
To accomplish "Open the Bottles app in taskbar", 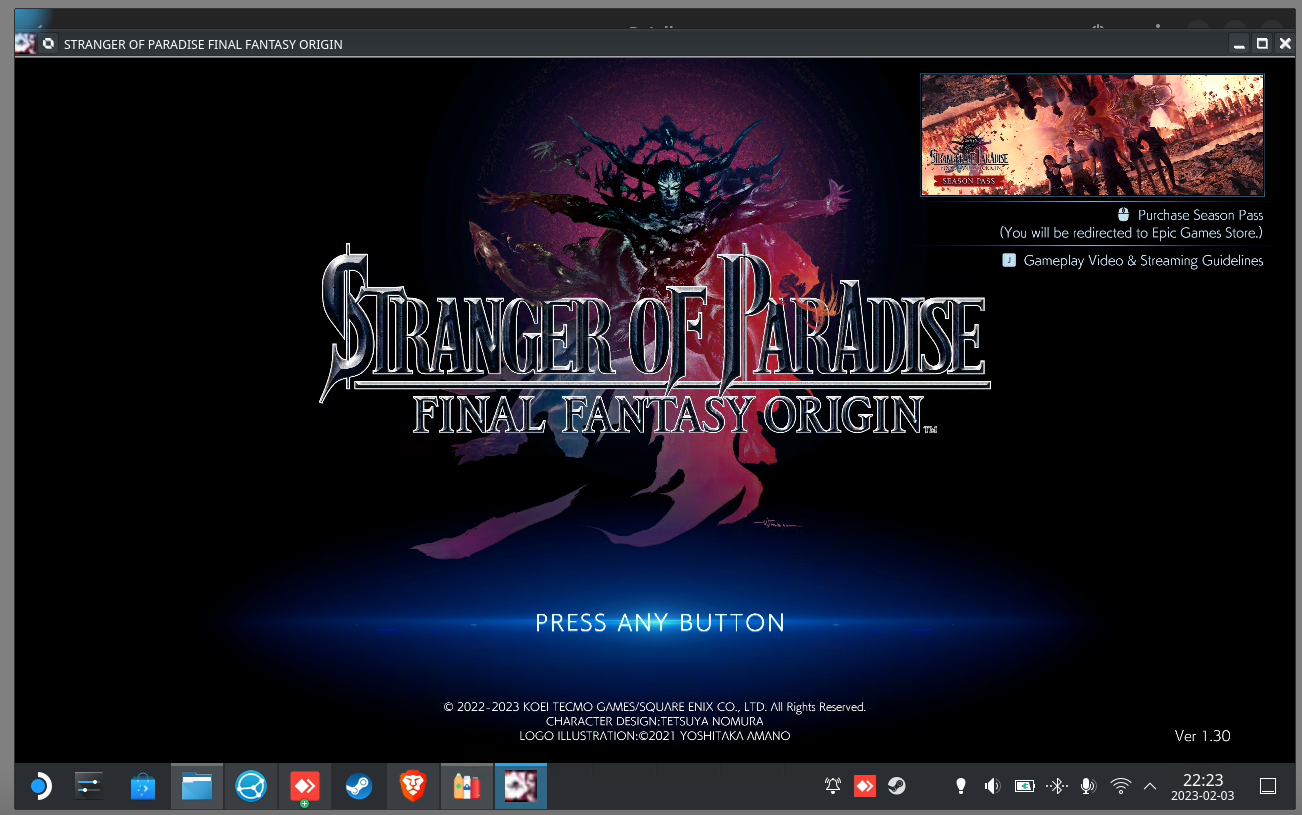I will (467, 787).
